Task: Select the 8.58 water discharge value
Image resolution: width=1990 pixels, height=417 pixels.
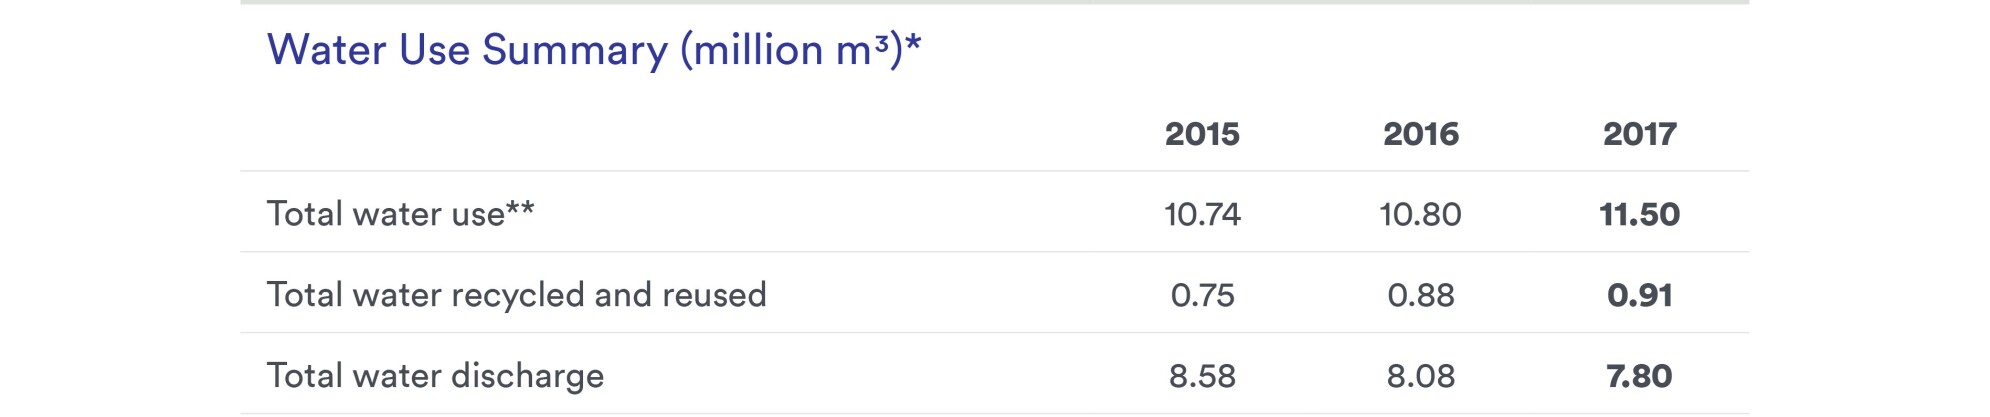Action: pos(1202,376)
